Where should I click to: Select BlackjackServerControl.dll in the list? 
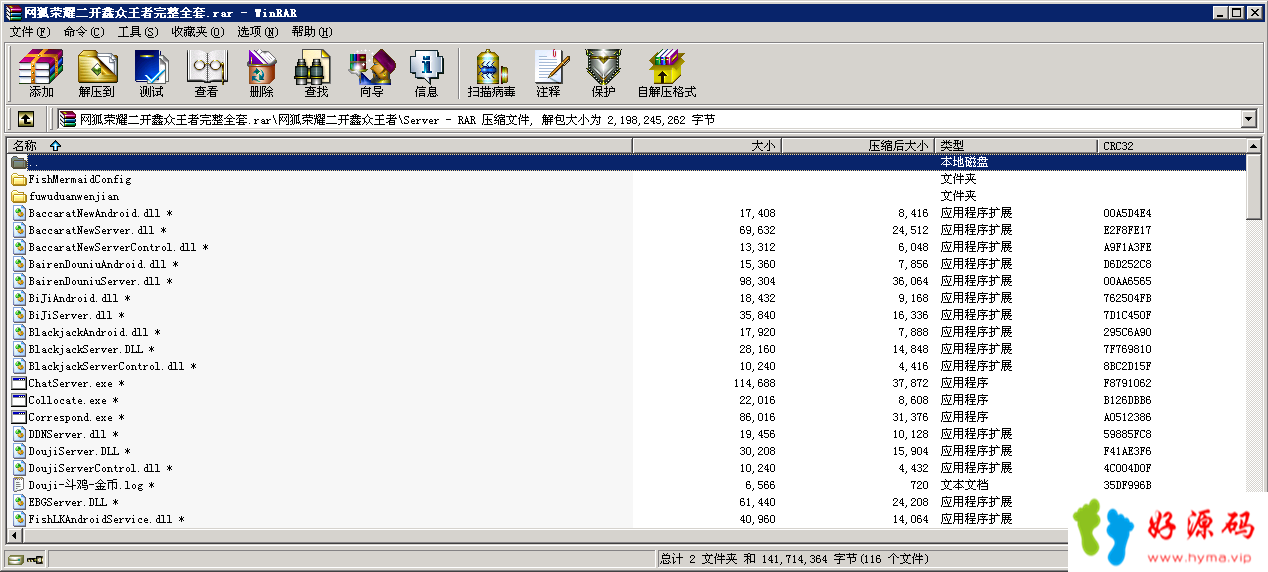(628, 366)
